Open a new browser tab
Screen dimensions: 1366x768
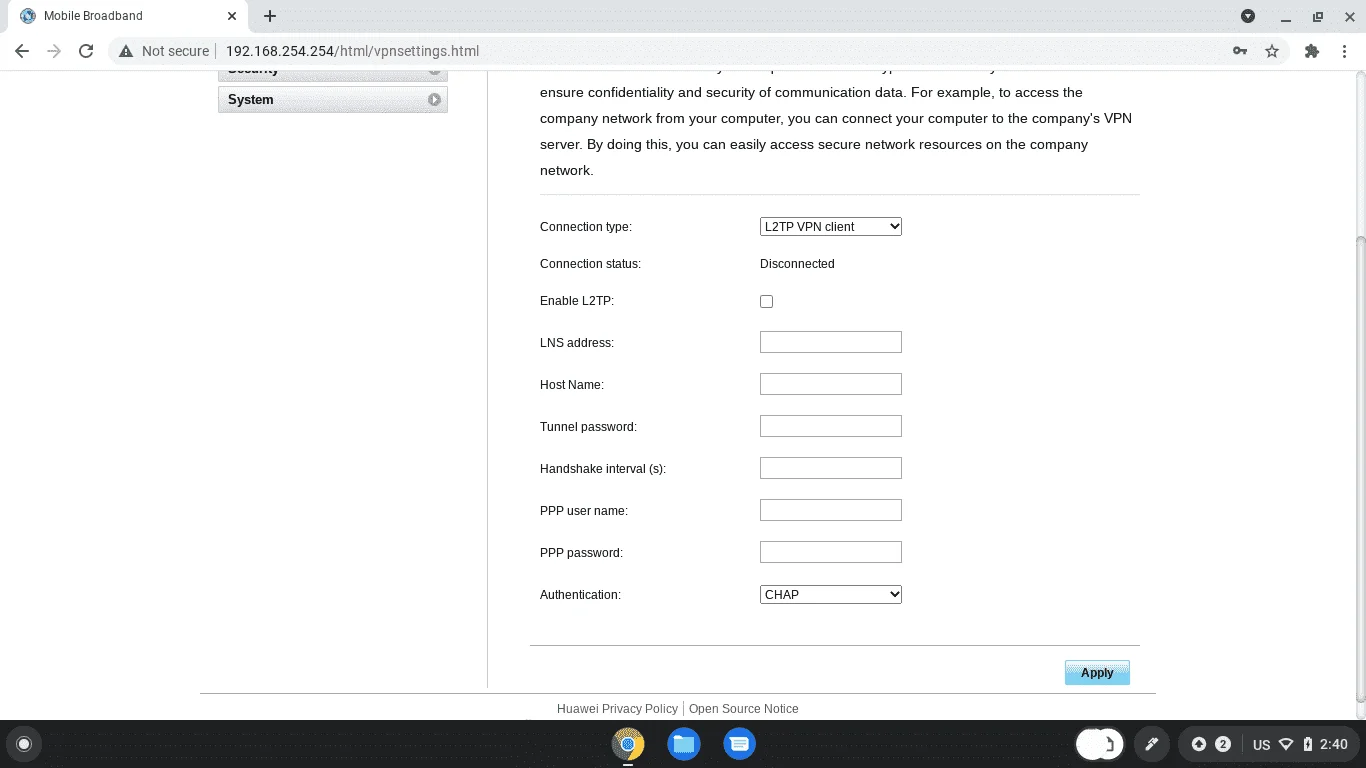coord(270,16)
